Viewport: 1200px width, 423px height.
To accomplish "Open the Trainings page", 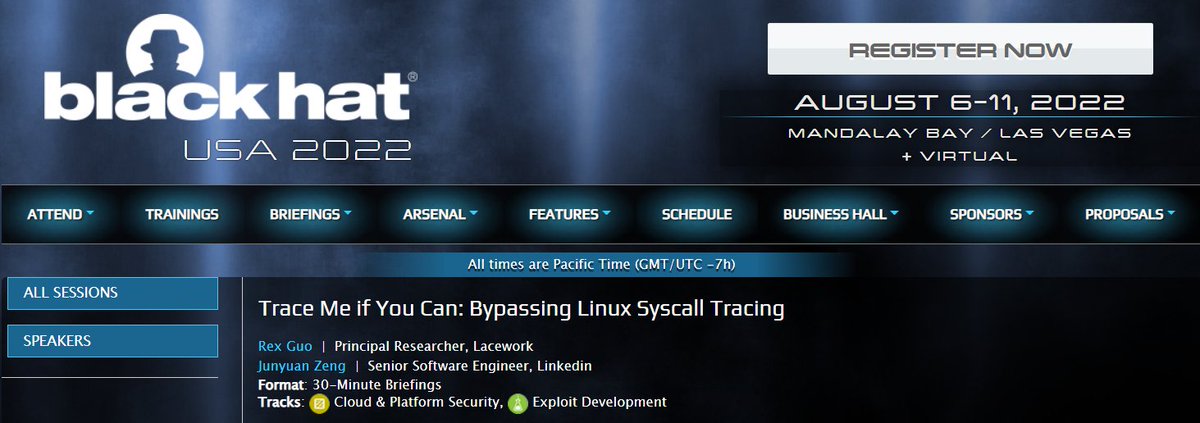I will click(182, 214).
